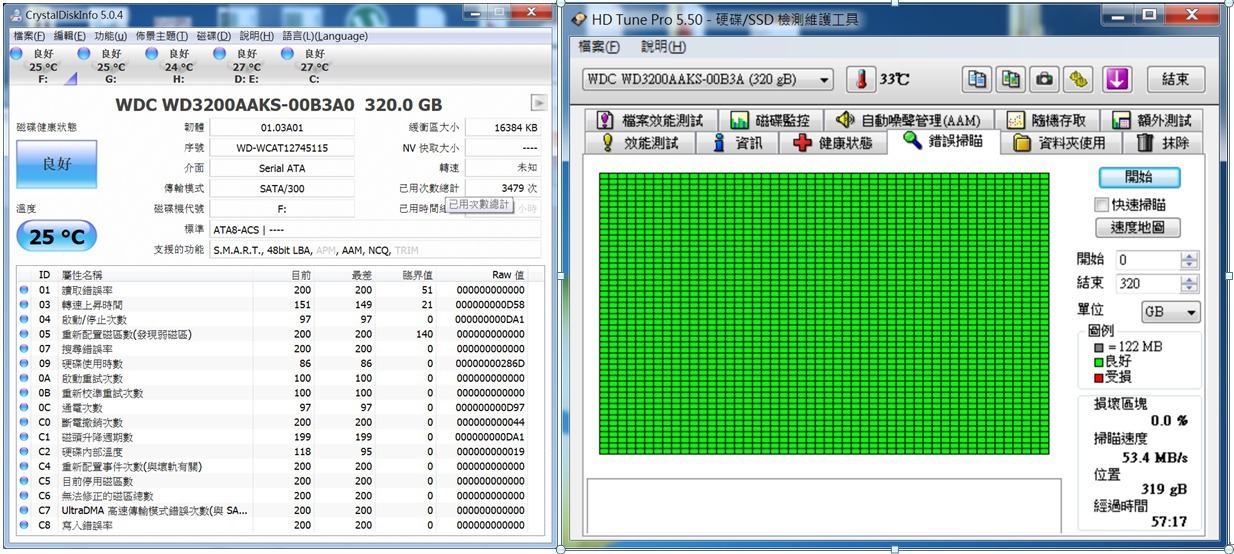Click 屬性名稱 column header
This screenshot has height=554, width=1234.
click(x=81, y=274)
